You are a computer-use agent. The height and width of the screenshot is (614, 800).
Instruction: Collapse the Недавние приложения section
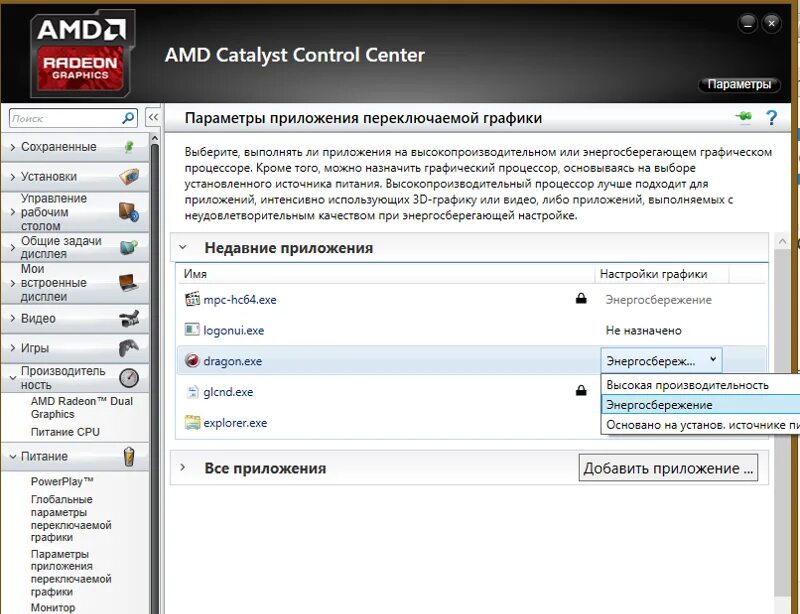click(183, 248)
